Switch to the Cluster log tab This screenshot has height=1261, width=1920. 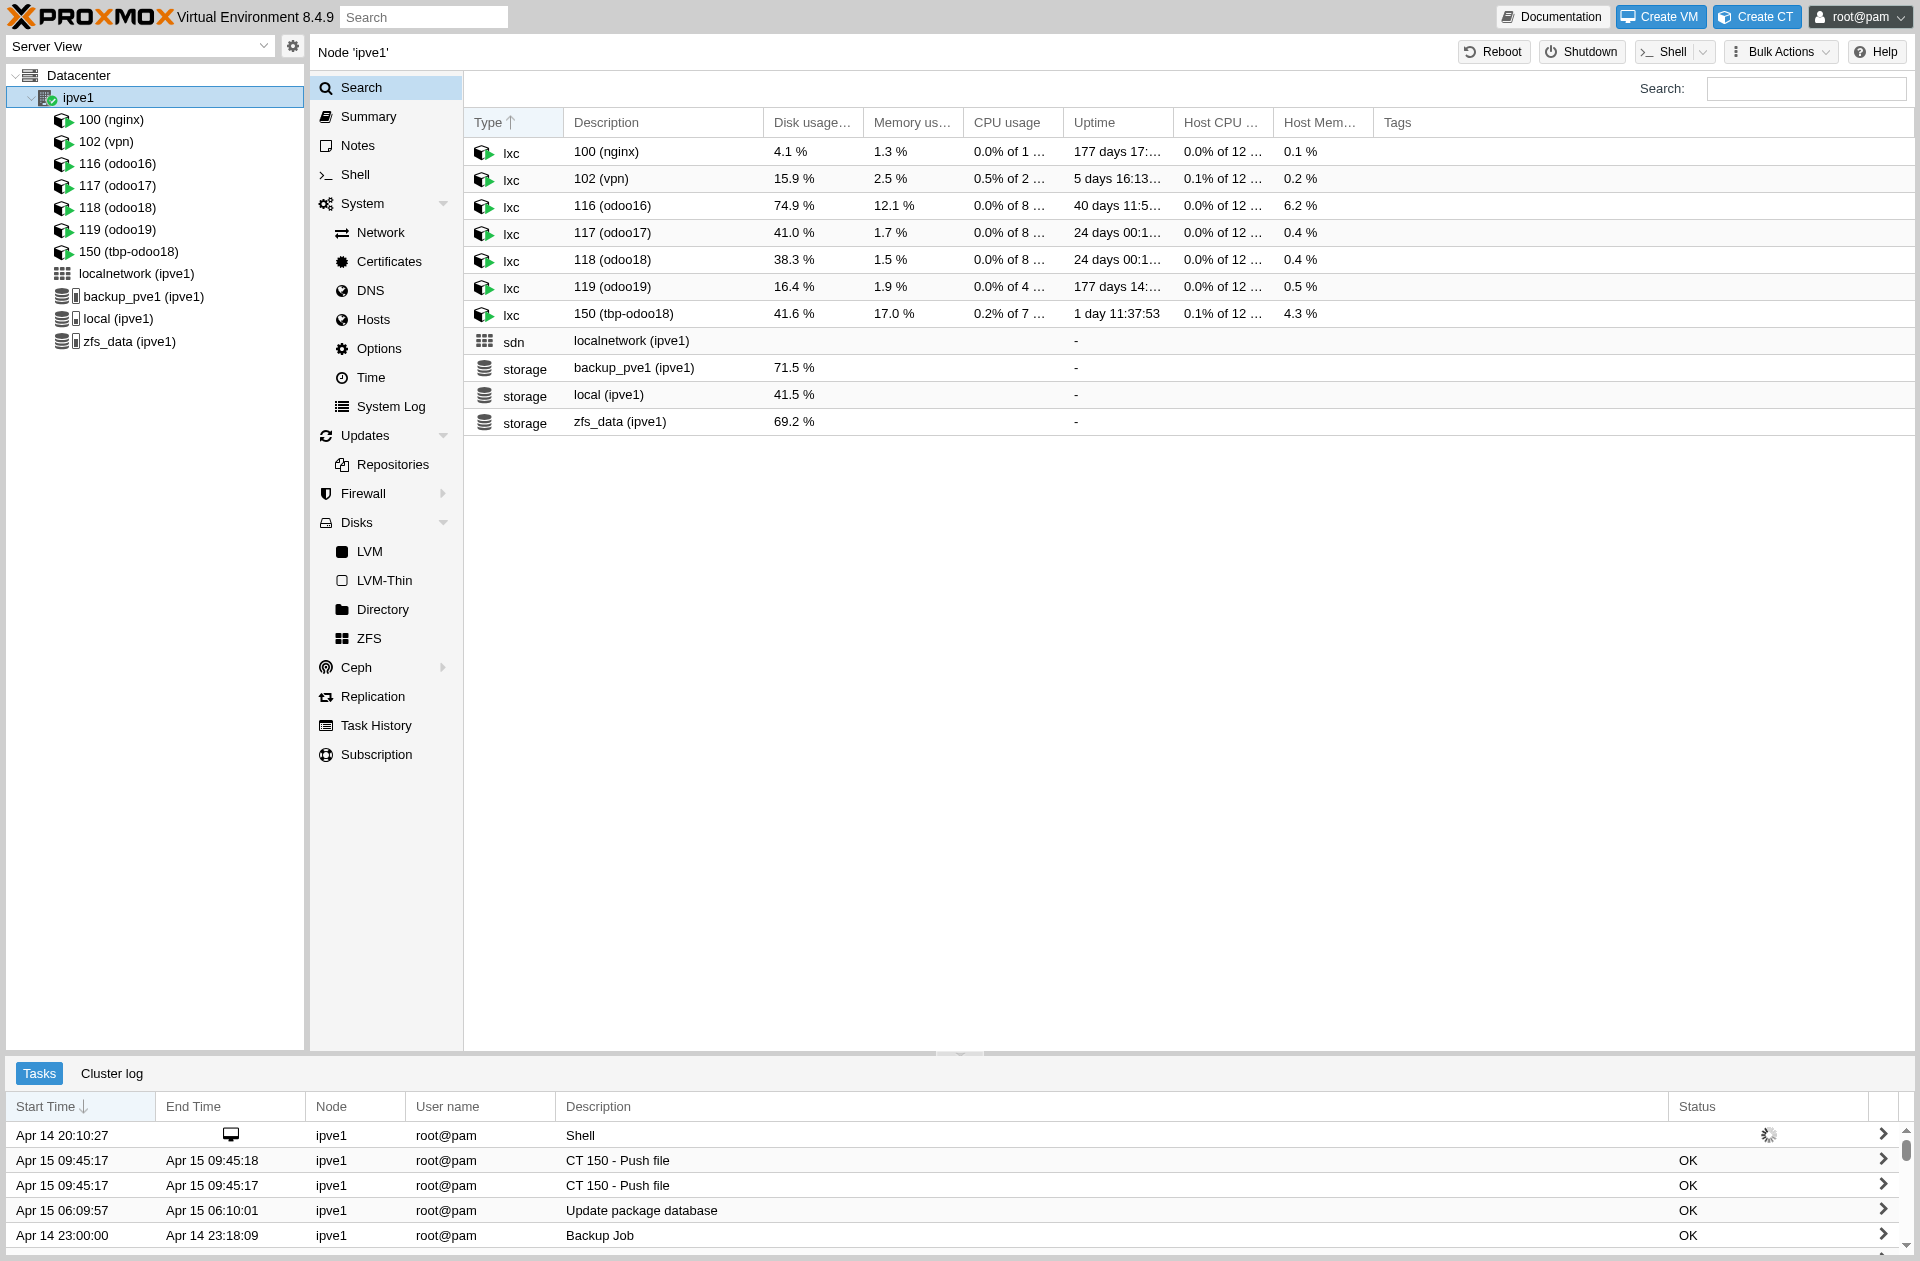tap(112, 1074)
